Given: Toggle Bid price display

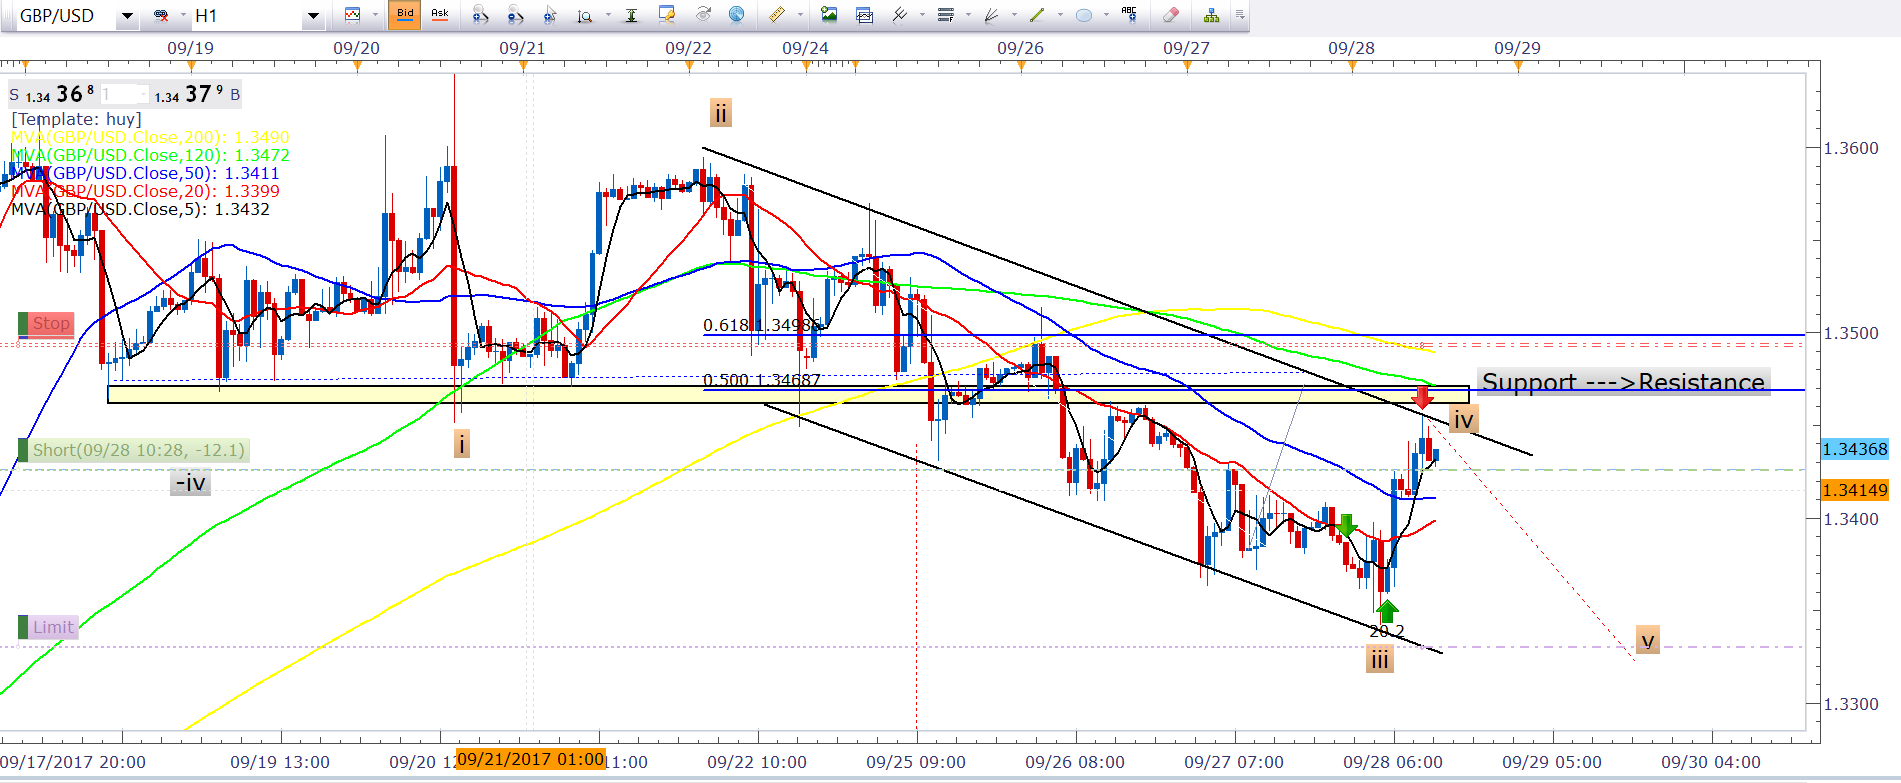Looking at the screenshot, I should [x=404, y=15].
